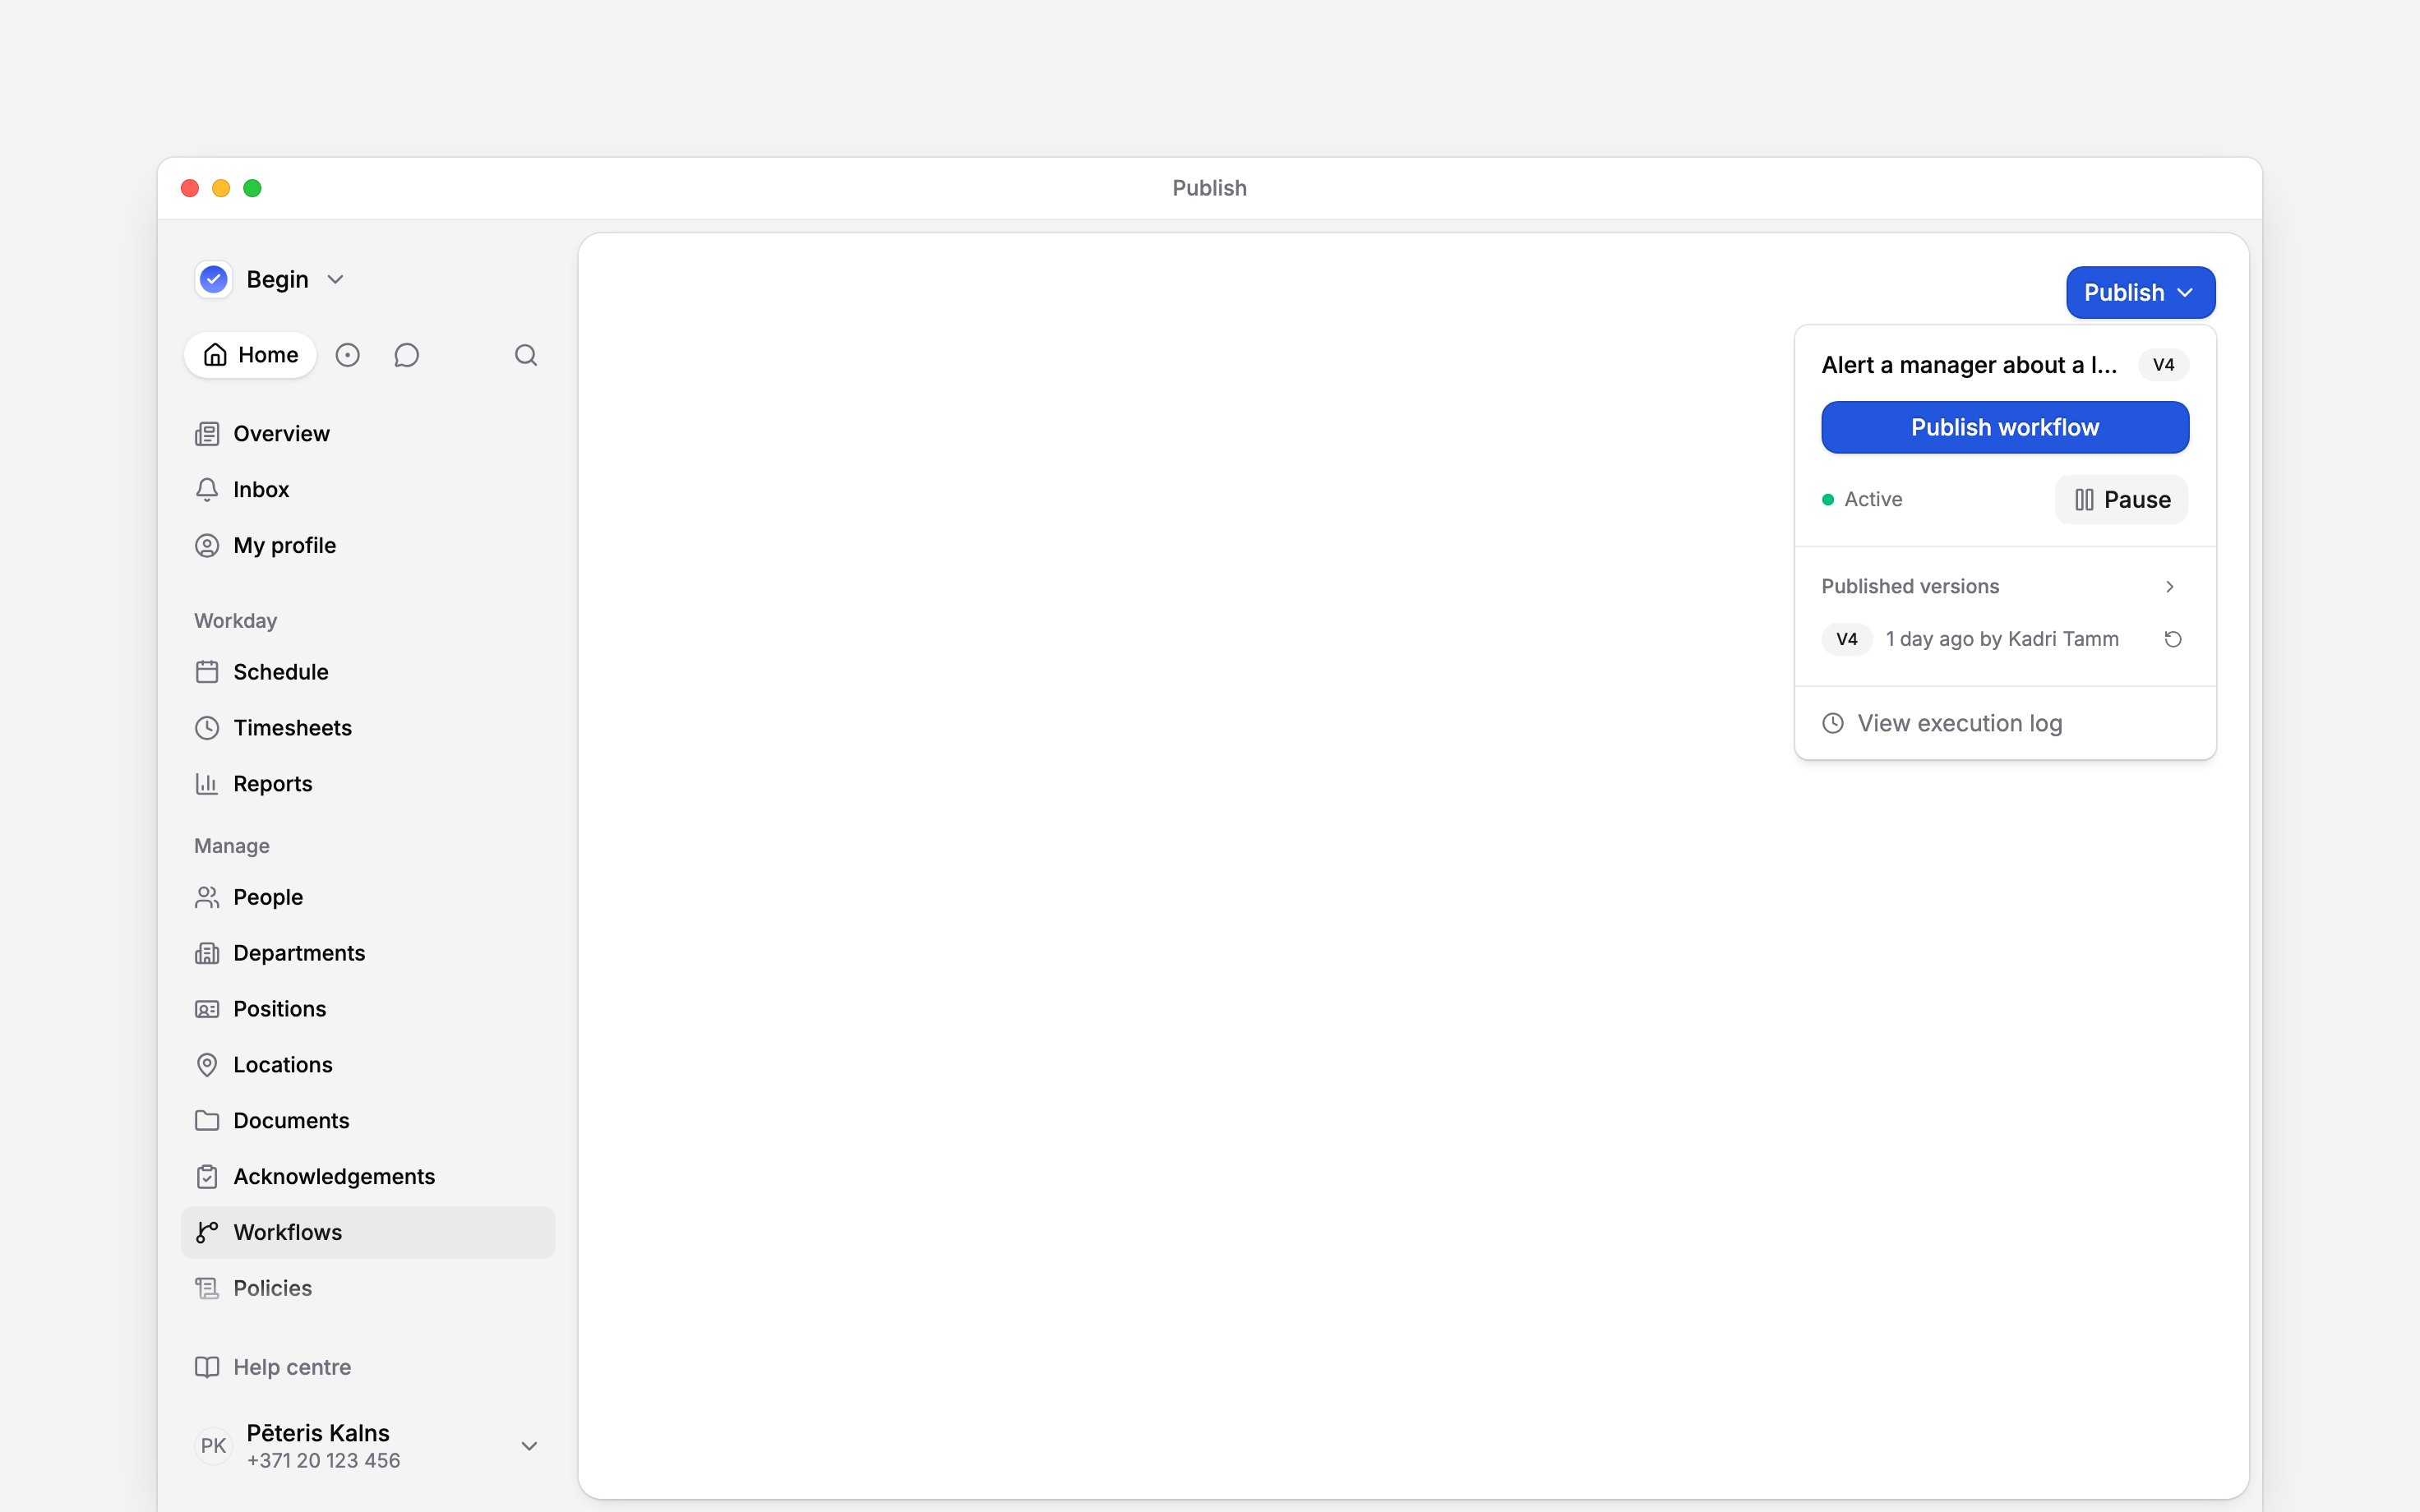
Task: Open My profile
Action: (x=368, y=546)
